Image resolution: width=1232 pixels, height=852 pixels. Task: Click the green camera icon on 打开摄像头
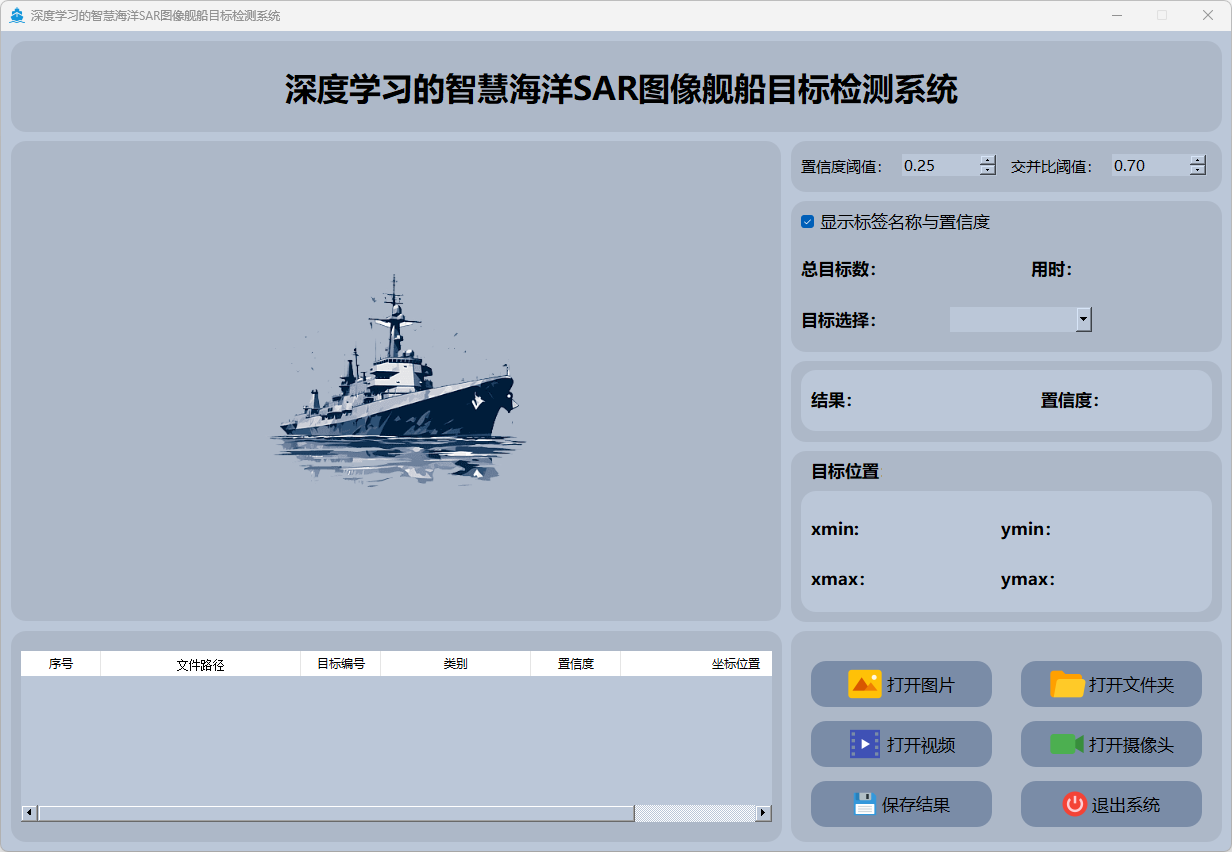click(1067, 744)
